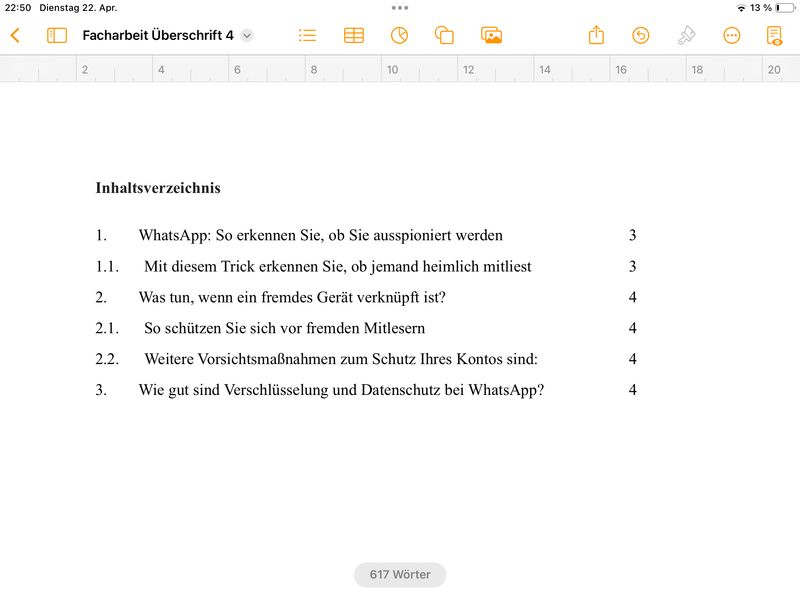Tap the Wi-Fi status icon
This screenshot has height=600, width=800.
pyautogui.click(x=741, y=8)
